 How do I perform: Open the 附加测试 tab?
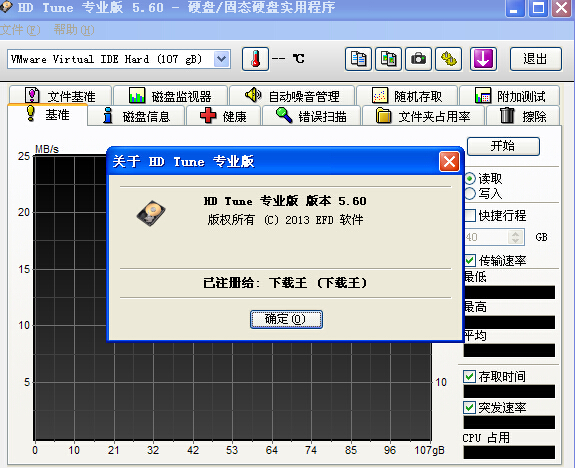click(510, 96)
